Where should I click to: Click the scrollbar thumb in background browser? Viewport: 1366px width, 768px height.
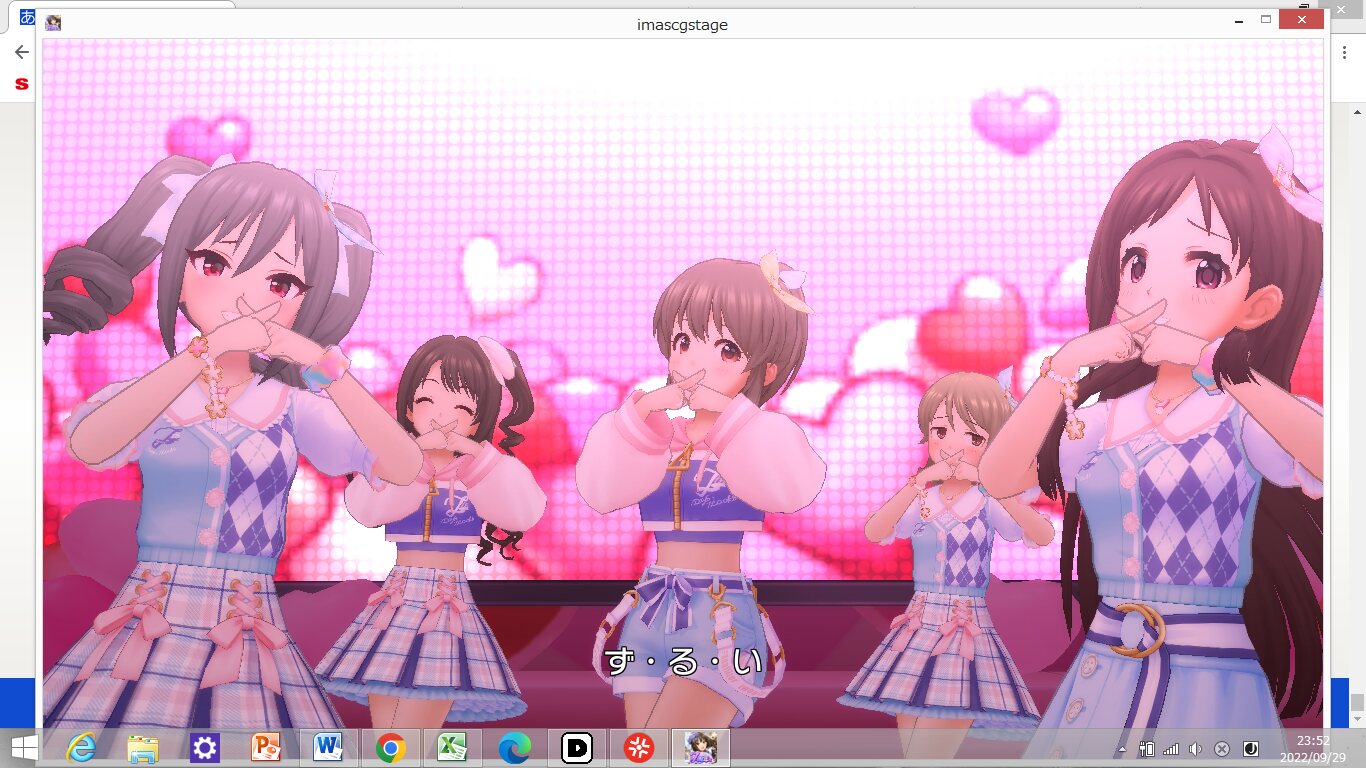click(1357, 703)
